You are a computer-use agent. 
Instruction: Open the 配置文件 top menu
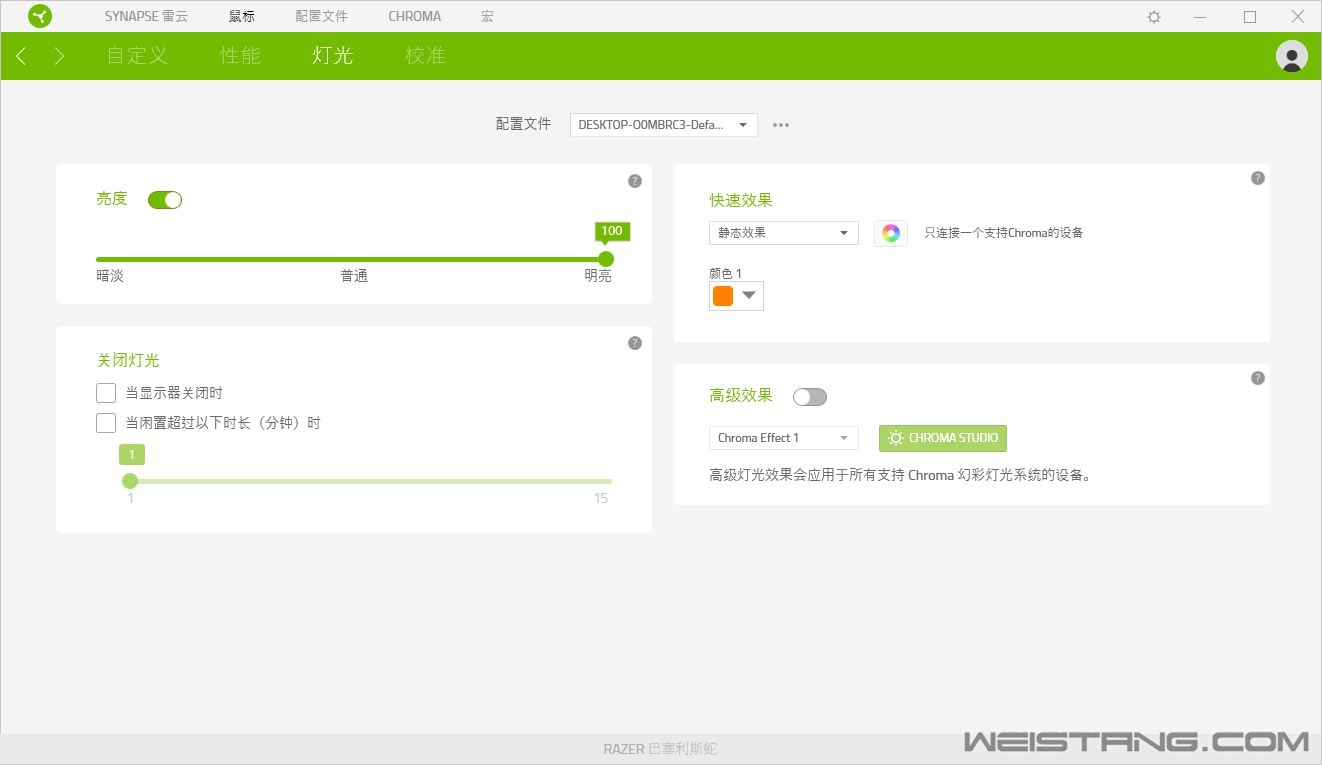tap(322, 17)
